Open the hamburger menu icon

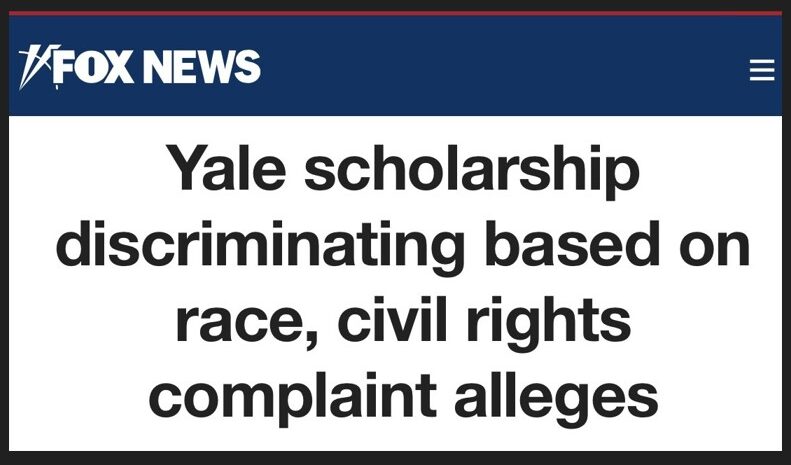(x=762, y=70)
